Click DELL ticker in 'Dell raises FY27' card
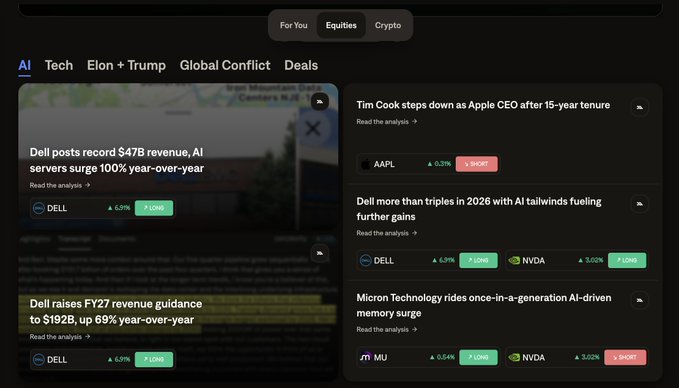 click(57, 359)
